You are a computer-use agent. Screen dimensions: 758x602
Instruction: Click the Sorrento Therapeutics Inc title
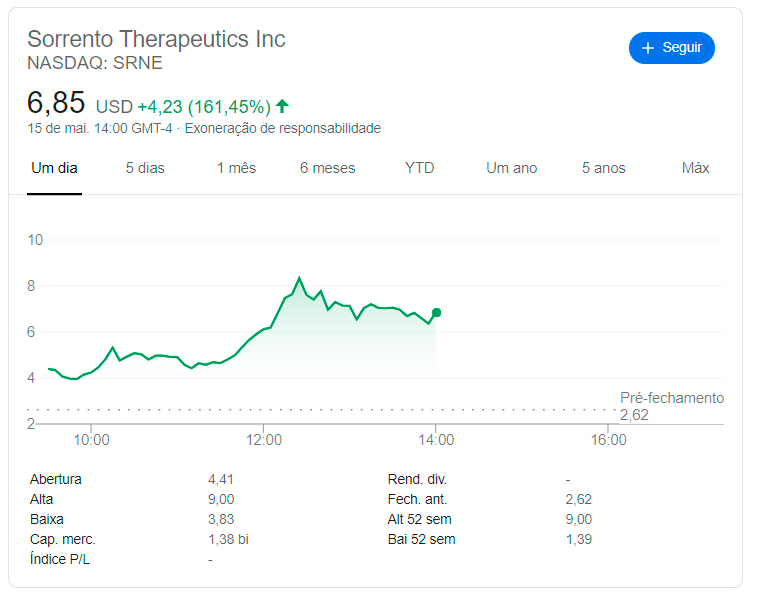point(156,39)
